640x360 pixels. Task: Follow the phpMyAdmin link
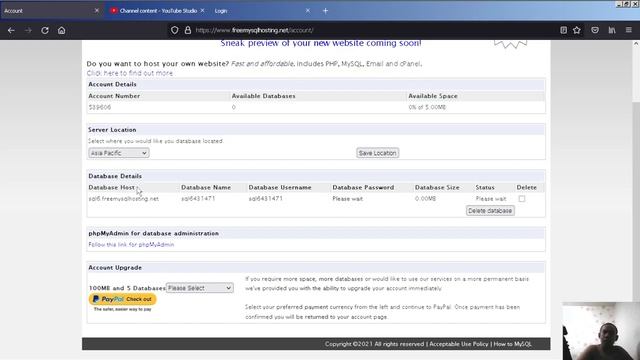tap(131, 244)
